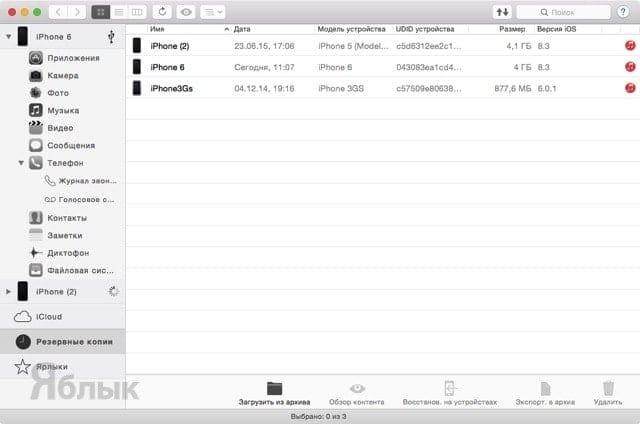Sort by Версия iOS column header
This screenshot has height=424, width=640.
point(556,29)
